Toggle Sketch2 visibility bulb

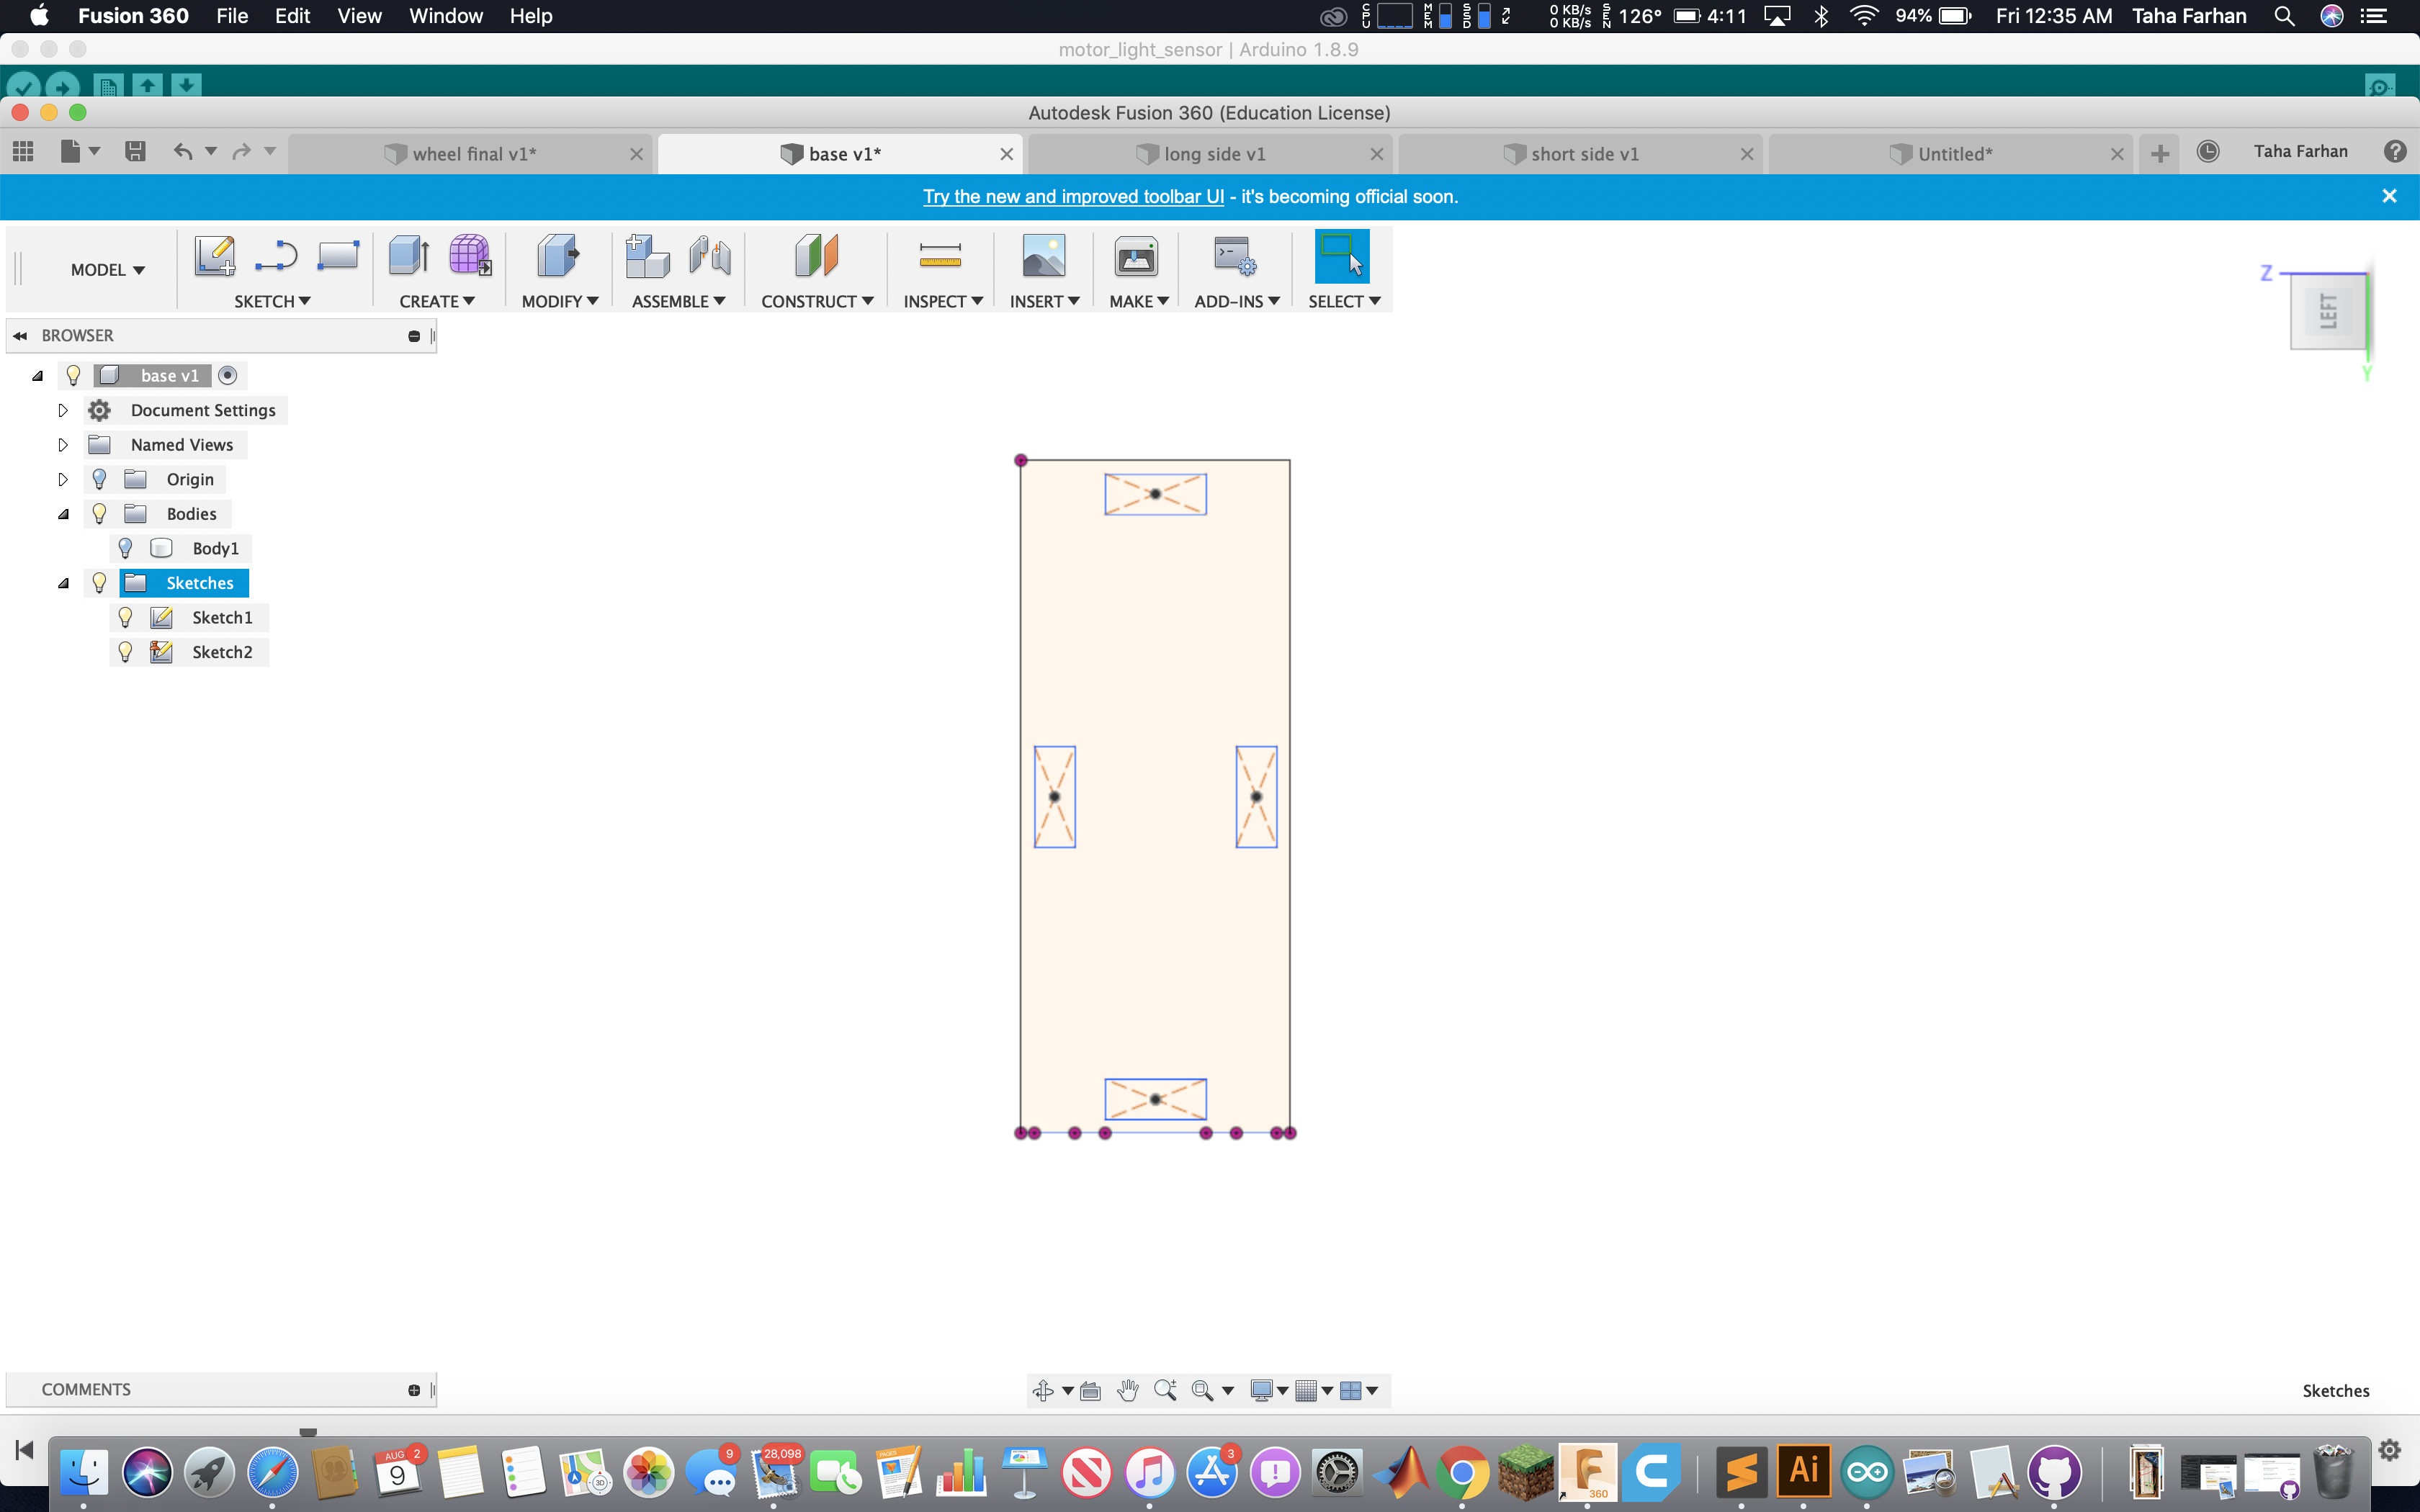pos(125,652)
